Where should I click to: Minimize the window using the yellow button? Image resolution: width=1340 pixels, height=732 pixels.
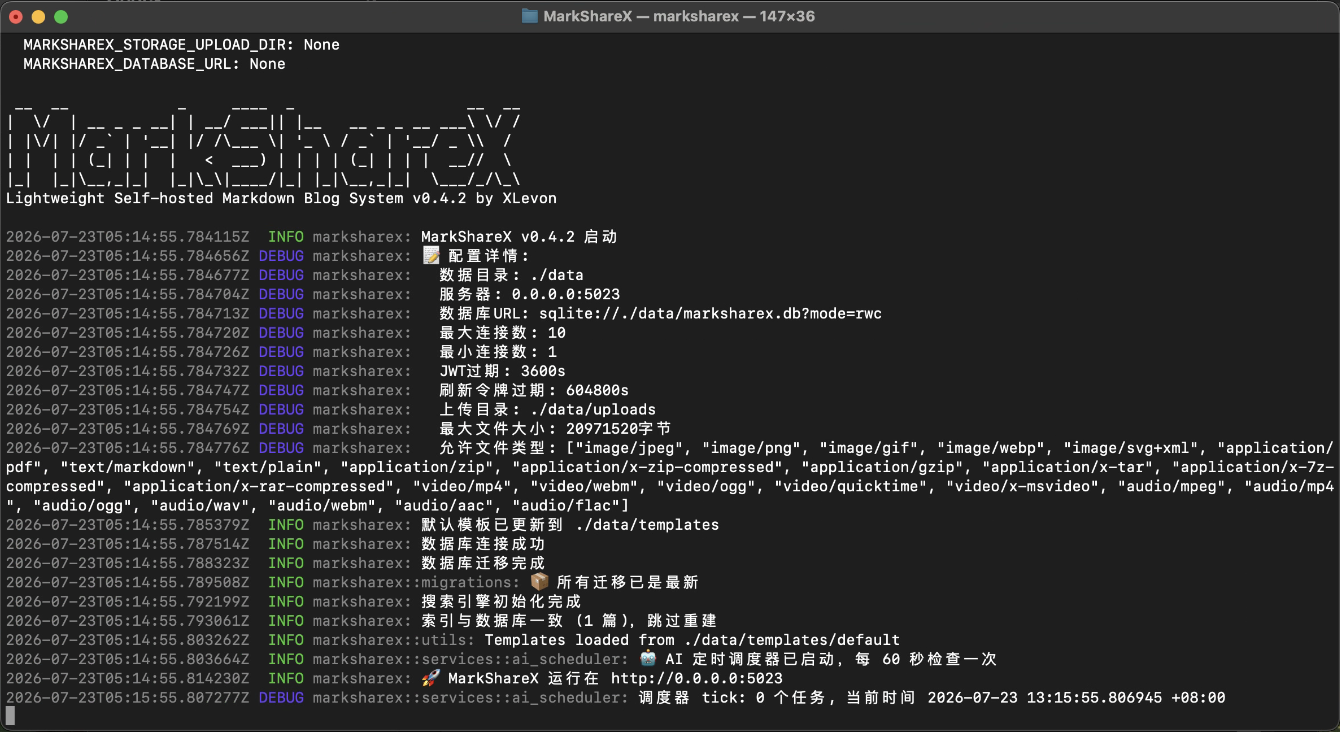pyautogui.click(x=39, y=17)
